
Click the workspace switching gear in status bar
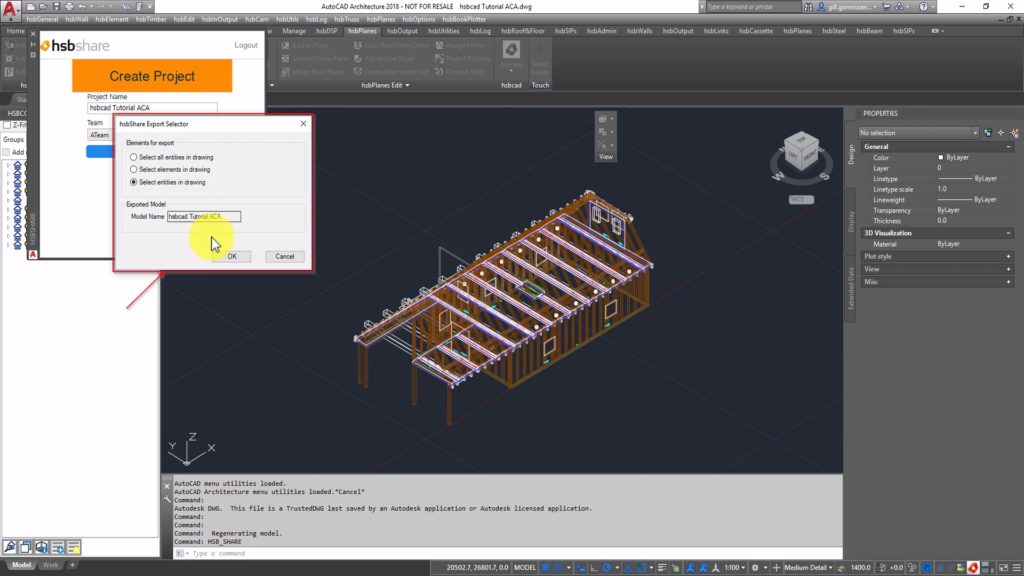click(x=755, y=568)
